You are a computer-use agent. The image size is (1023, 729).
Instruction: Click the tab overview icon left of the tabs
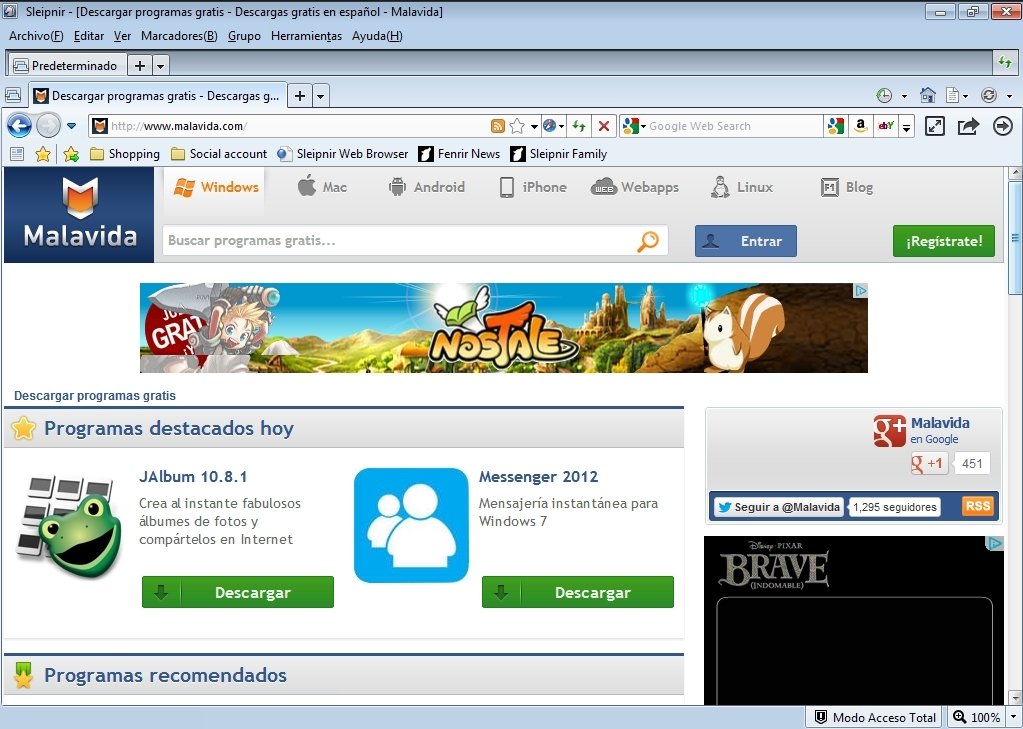coord(14,96)
